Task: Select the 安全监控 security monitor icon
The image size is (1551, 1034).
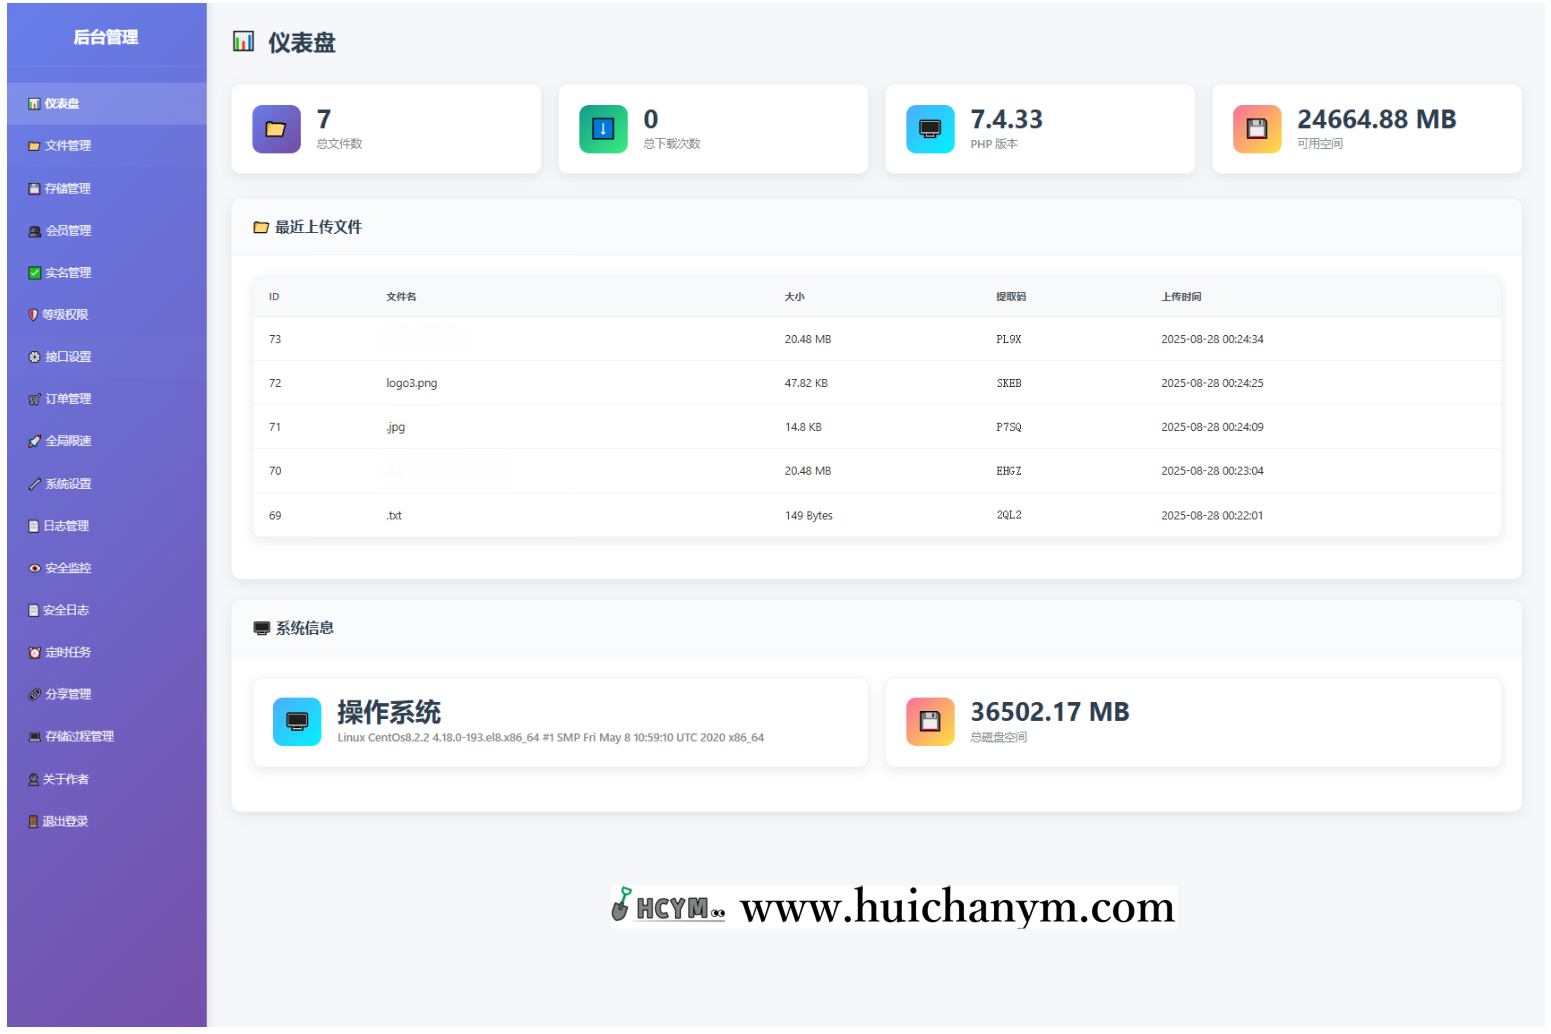Action: (32, 567)
